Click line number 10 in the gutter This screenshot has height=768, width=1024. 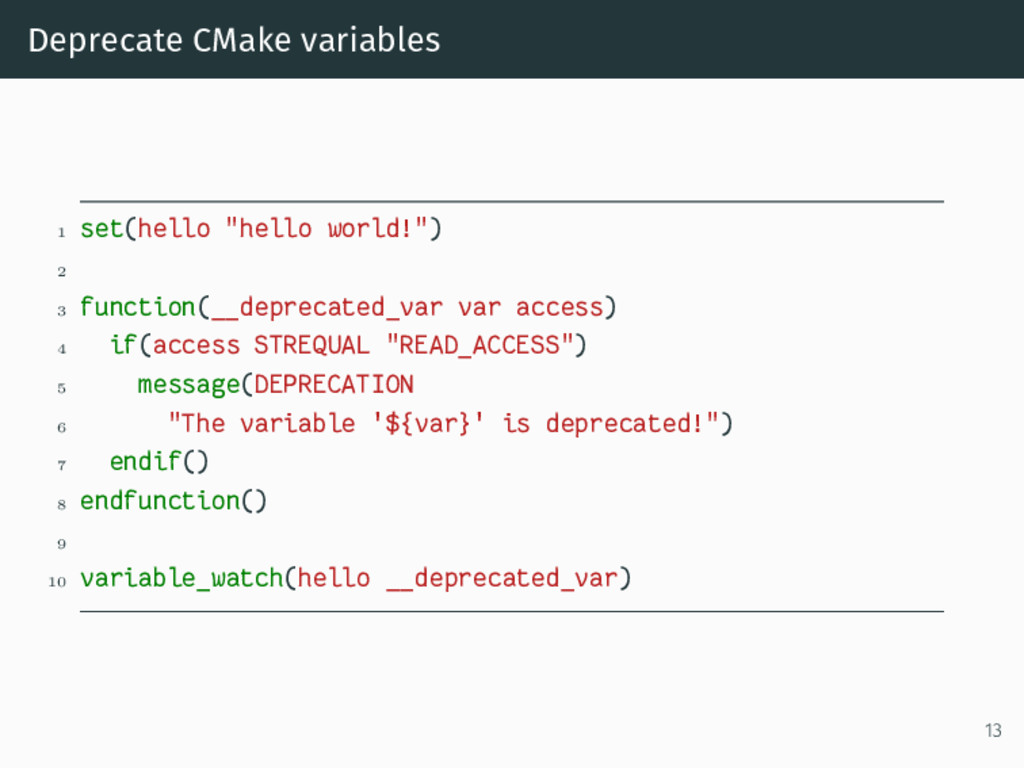pyautogui.click(x=57, y=581)
